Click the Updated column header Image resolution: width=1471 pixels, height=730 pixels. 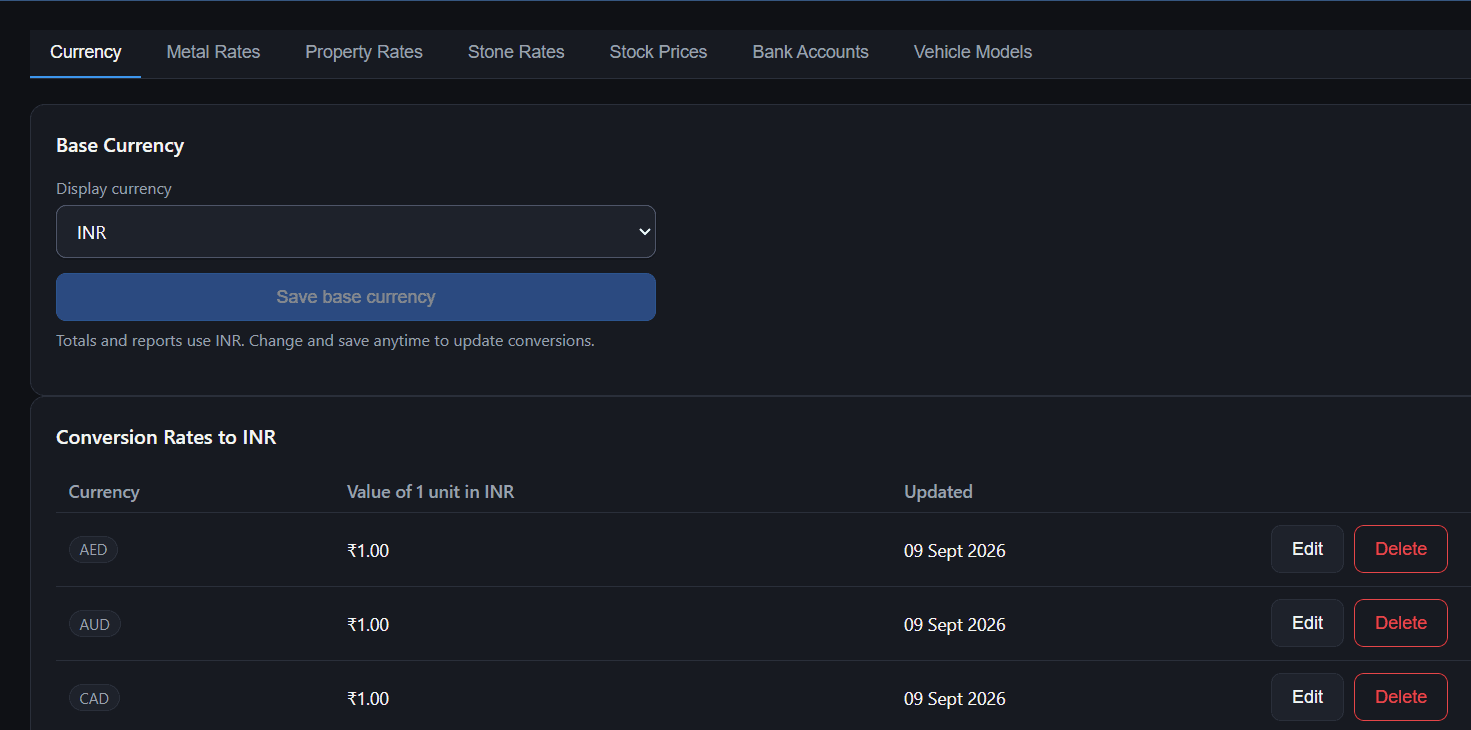(x=938, y=492)
